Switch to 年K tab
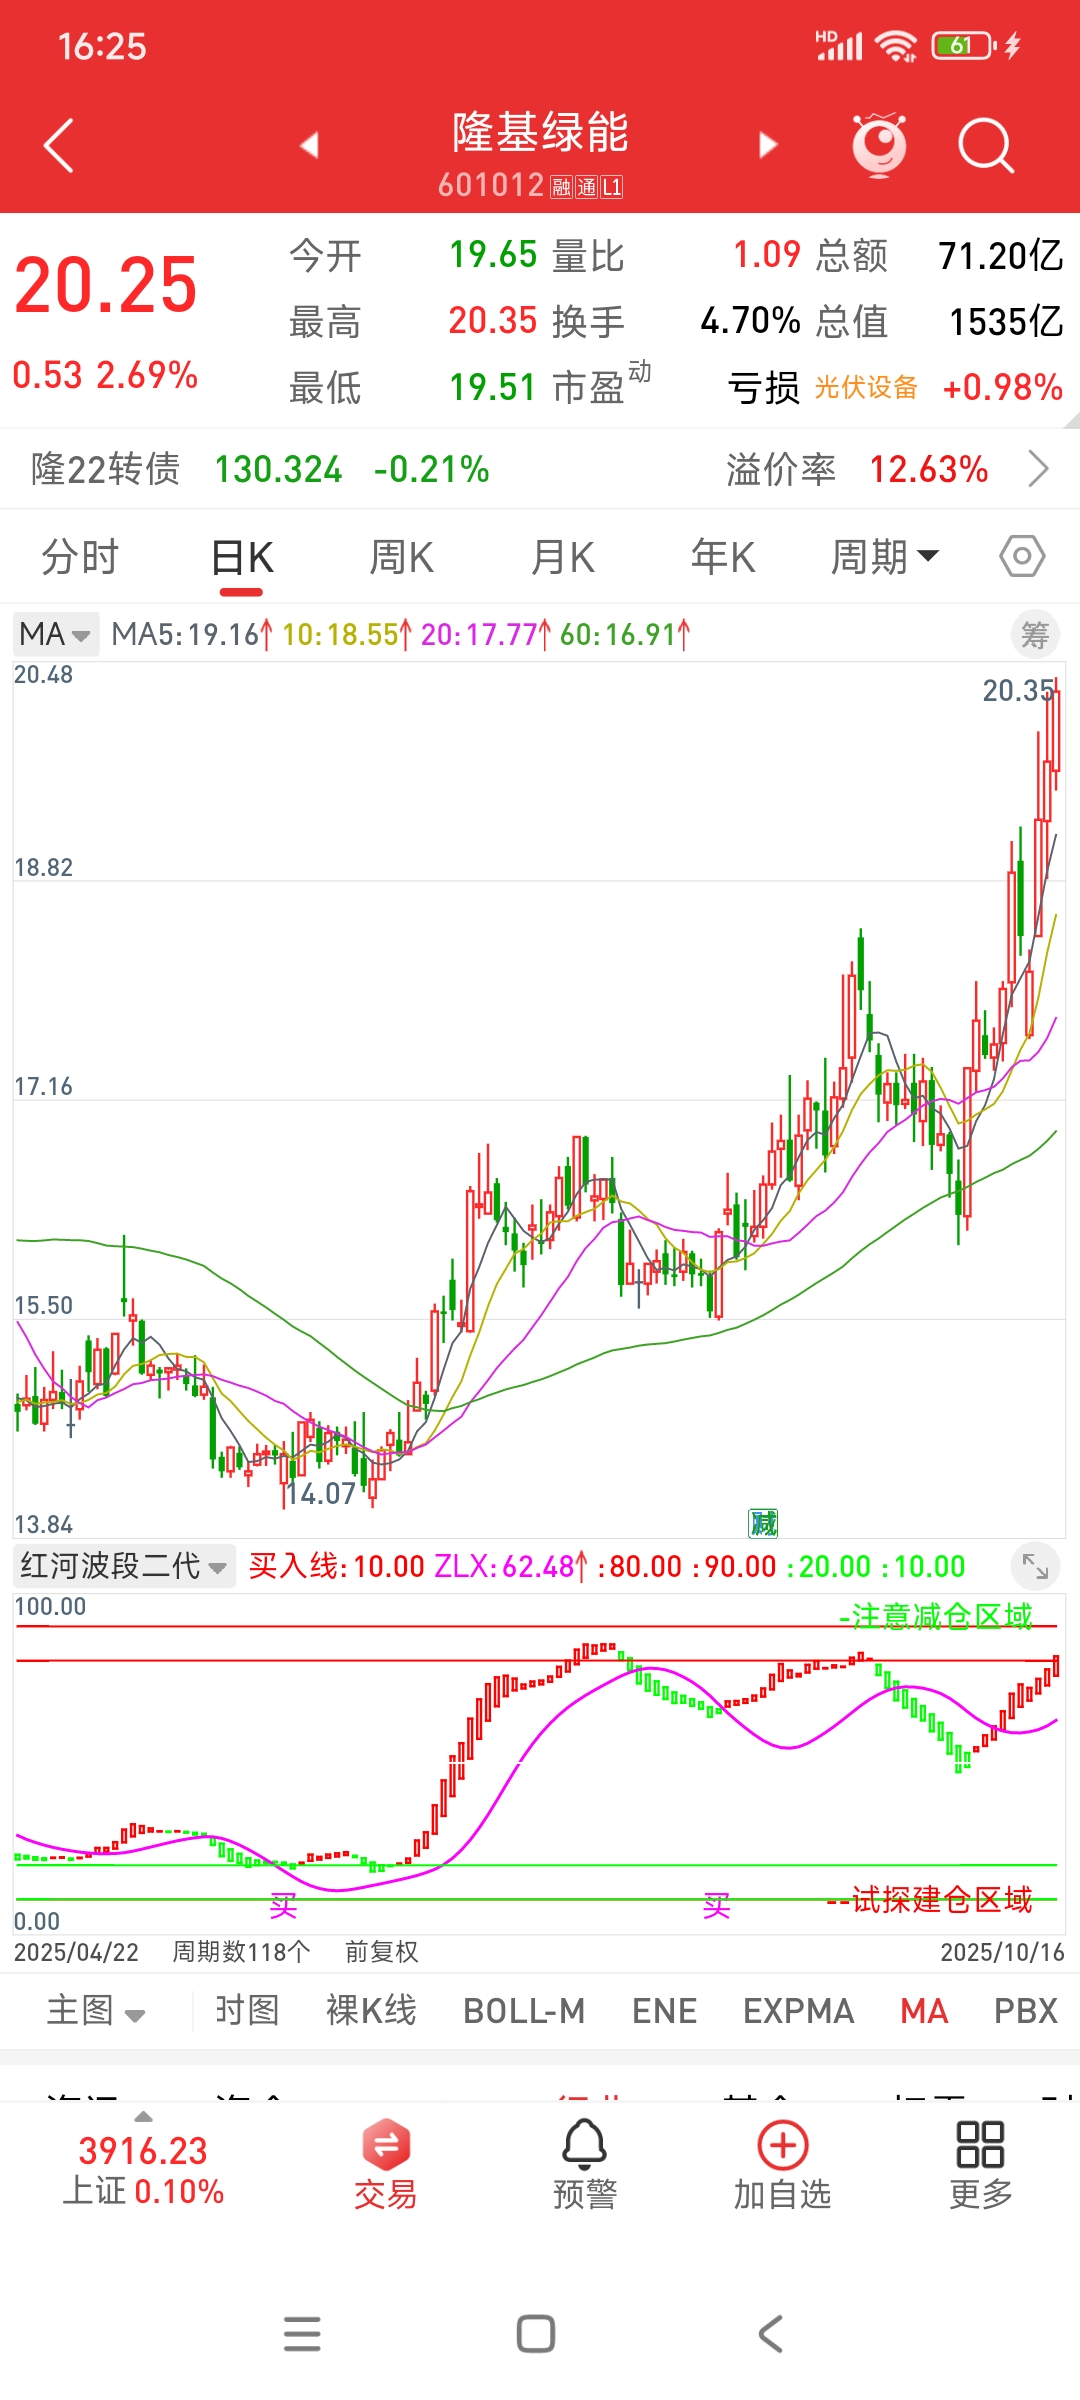Viewport: 1080px width, 2400px height. (x=723, y=557)
